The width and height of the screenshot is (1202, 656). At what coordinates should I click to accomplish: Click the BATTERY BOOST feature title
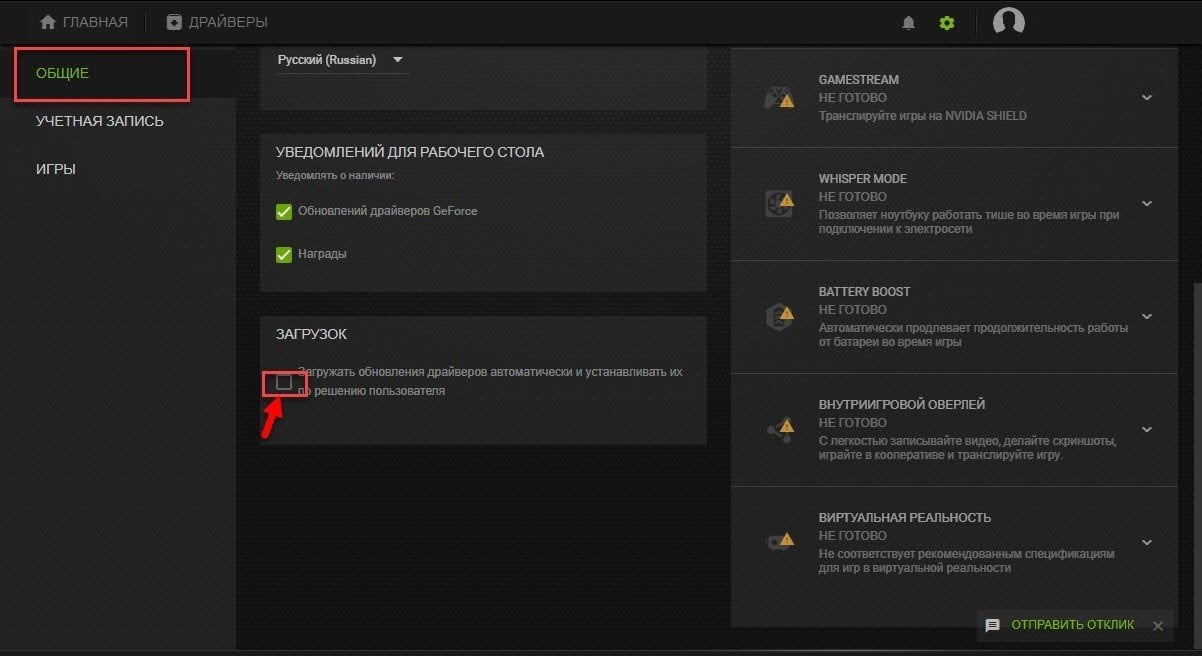click(864, 292)
